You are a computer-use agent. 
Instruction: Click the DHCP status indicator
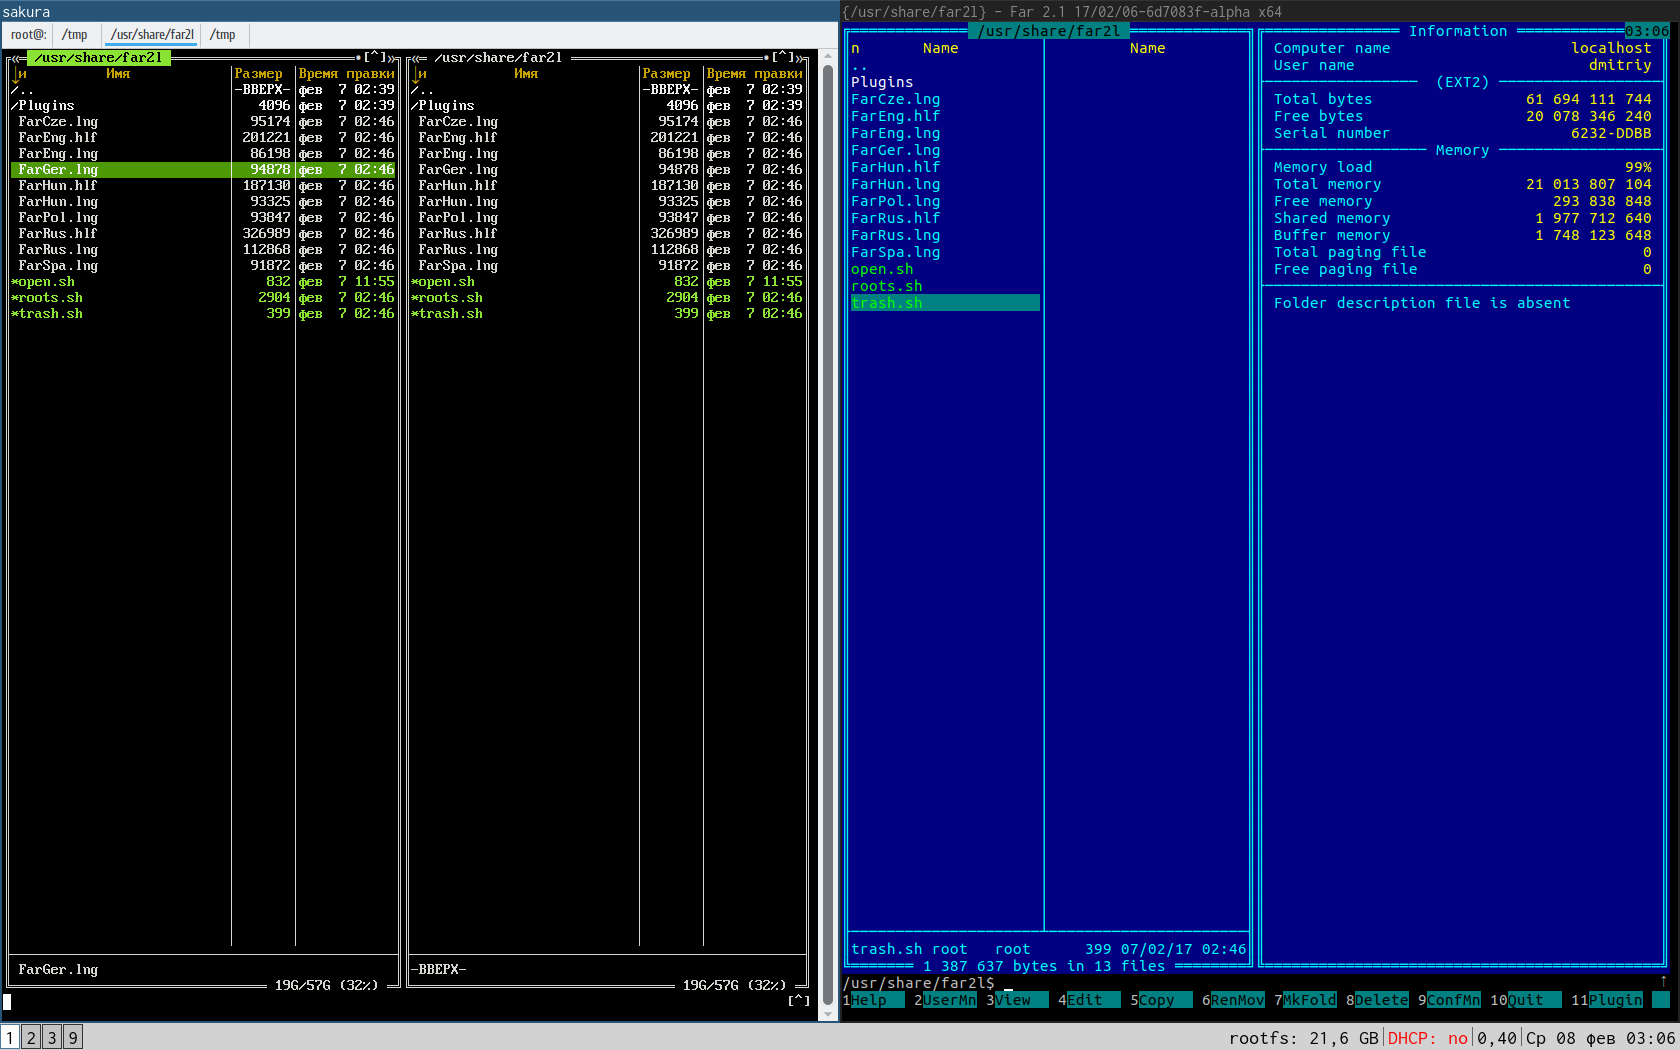1428,1038
